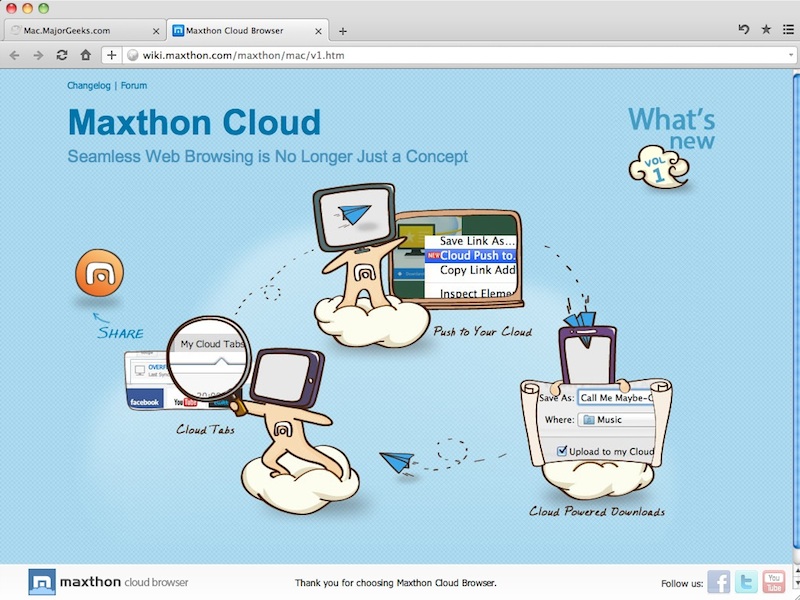Click the undo closed tab icon

point(744,30)
